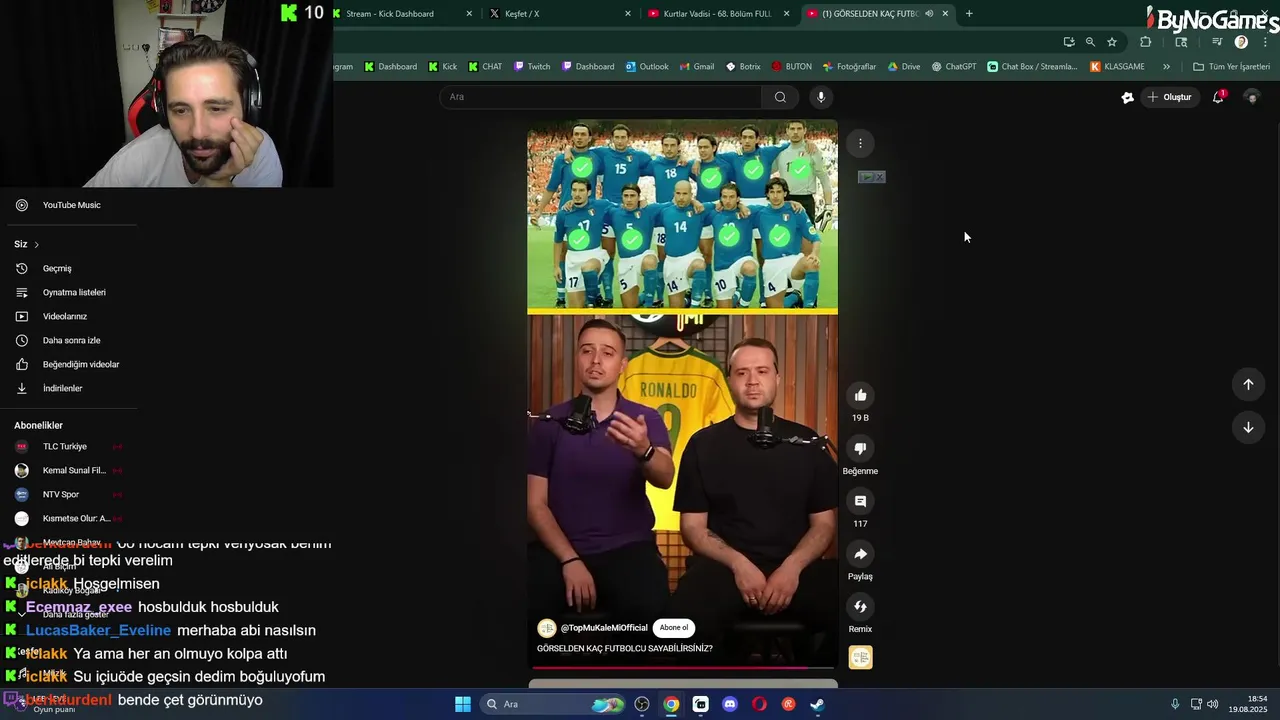Open the Gmail bookmark

pos(697,67)
